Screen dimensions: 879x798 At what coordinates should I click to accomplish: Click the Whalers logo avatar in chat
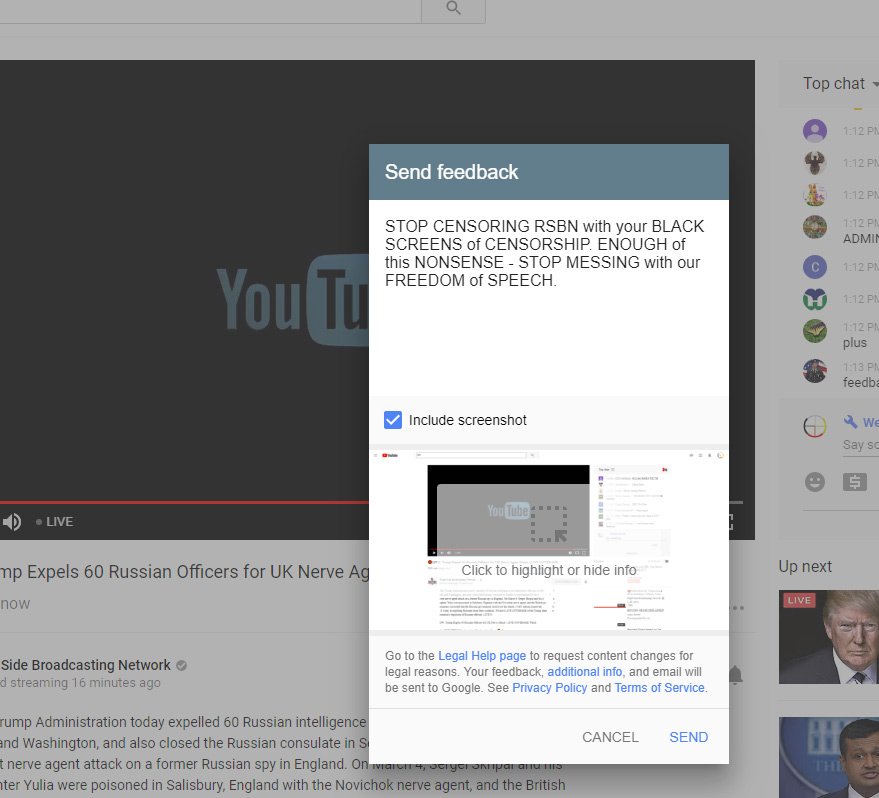coord(815,299)
